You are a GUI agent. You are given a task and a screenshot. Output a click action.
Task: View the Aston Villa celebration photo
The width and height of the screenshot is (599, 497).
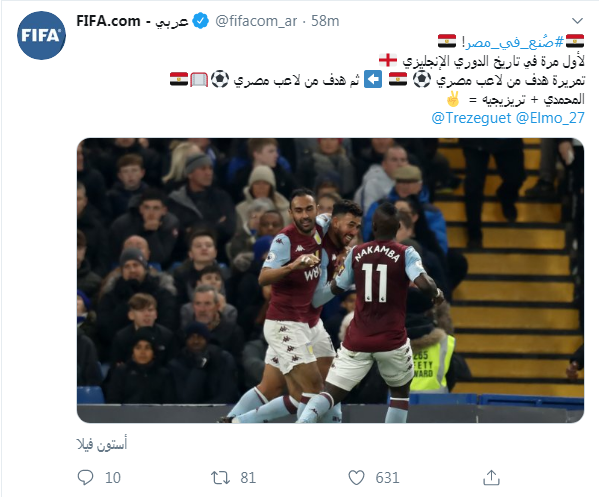click(330, 280)
